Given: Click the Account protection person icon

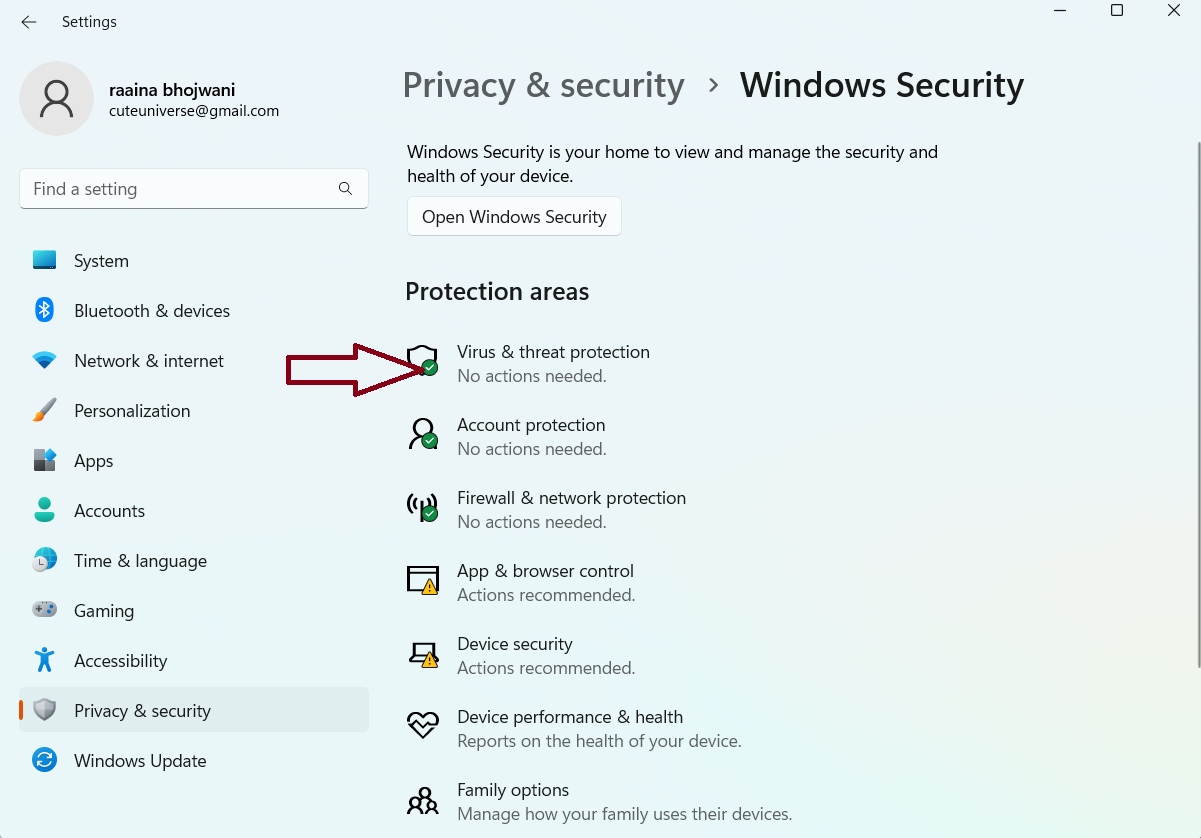Looking at the screenshot, I should click(x=423, y=433).
